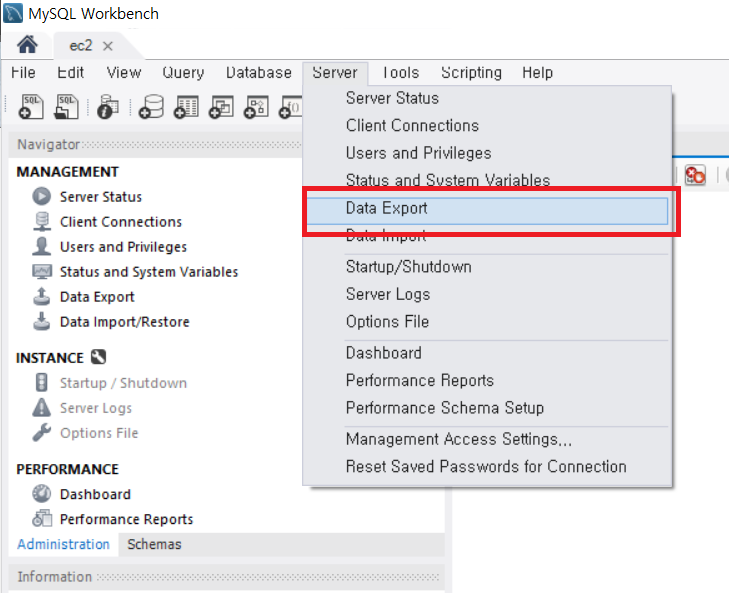
Task: Click the Options File wrench icon
Action: (x=41, y=433)
